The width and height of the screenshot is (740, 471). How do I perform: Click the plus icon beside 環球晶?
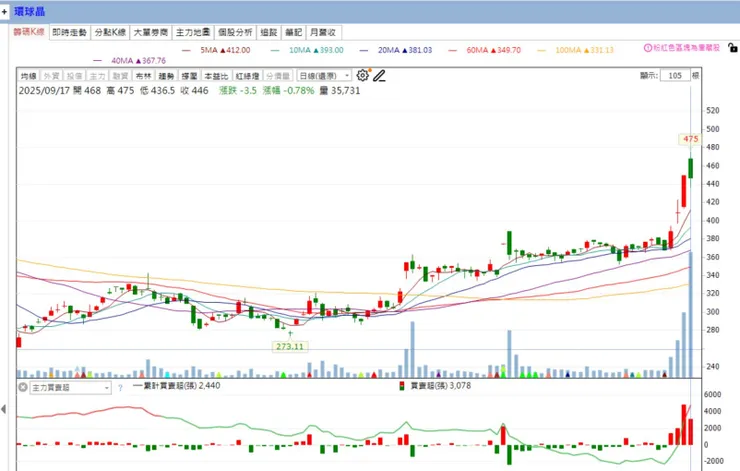4,12
